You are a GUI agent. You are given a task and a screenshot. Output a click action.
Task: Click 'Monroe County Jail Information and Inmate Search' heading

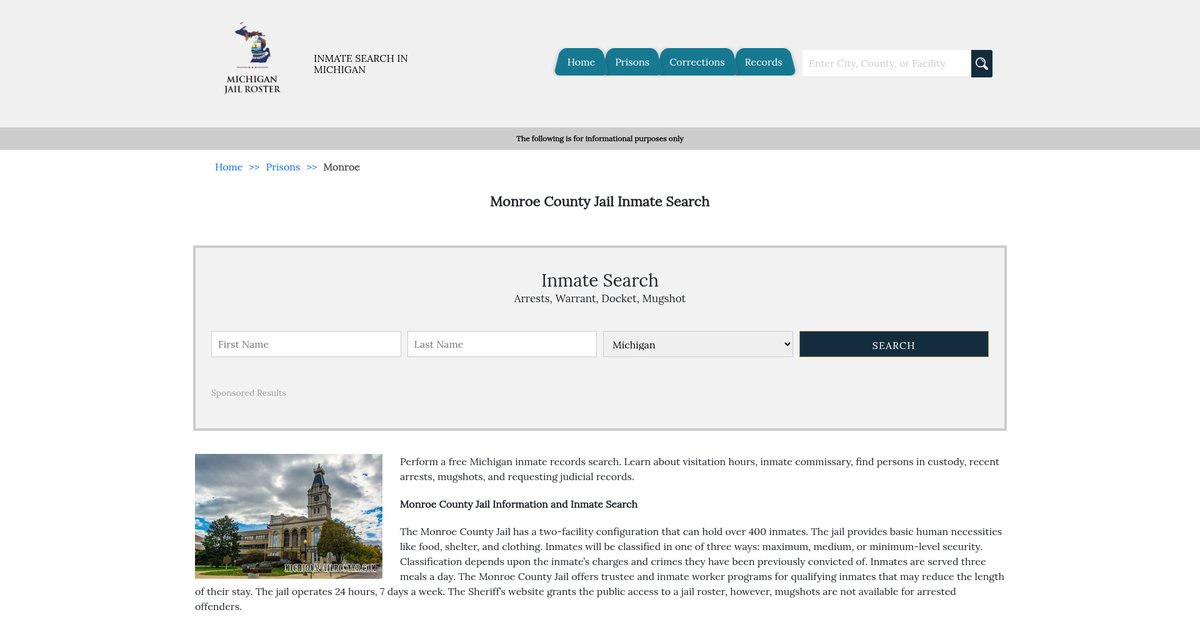(519, 504)
